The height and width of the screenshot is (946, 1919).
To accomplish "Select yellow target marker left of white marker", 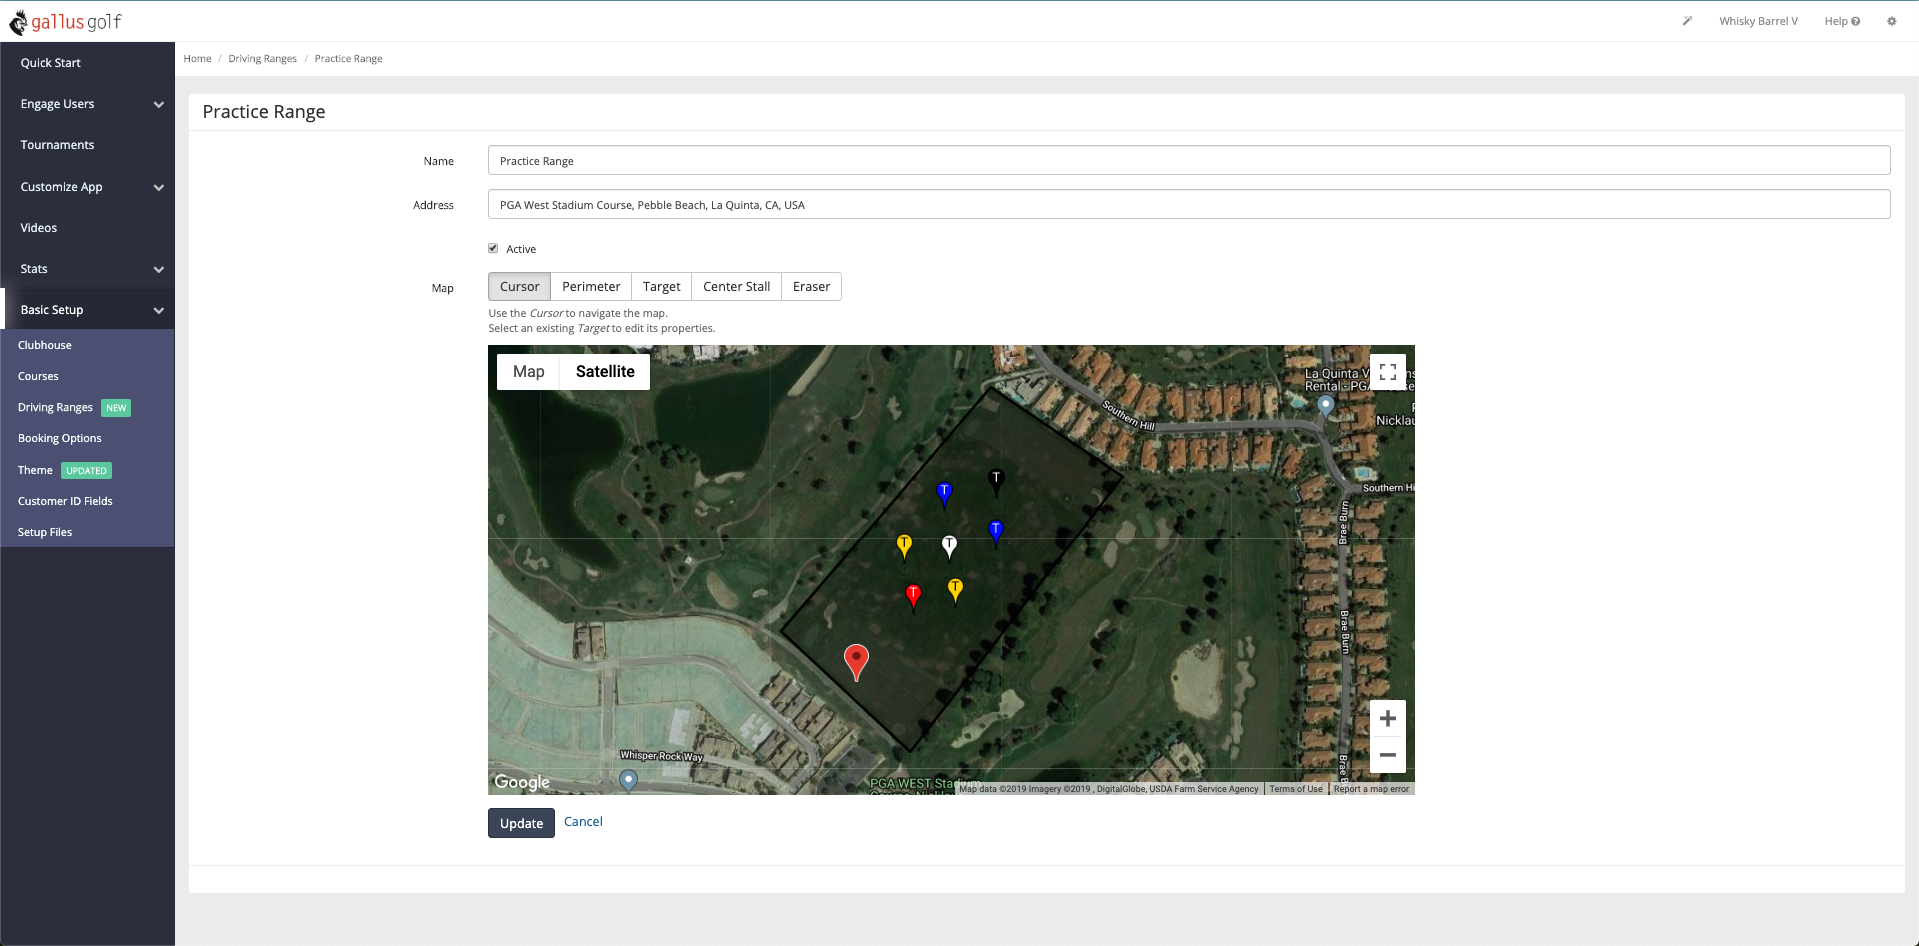I will tap(904, 546).
